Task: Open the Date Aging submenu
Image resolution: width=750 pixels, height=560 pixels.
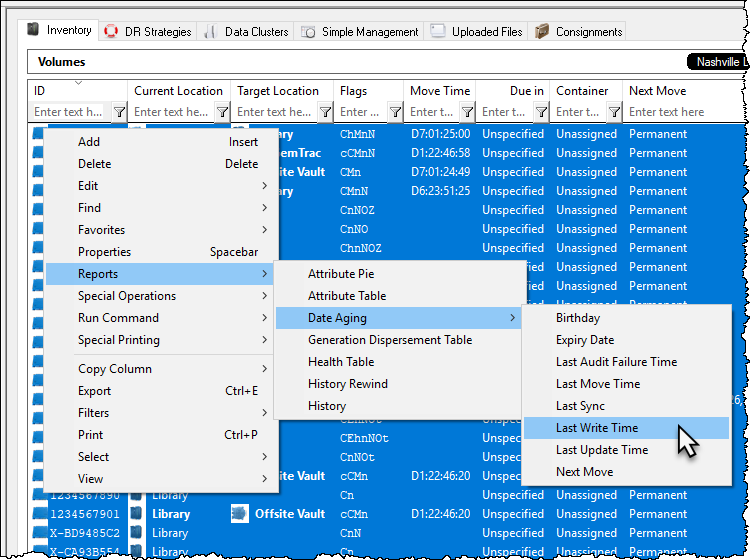Action: 398,318
